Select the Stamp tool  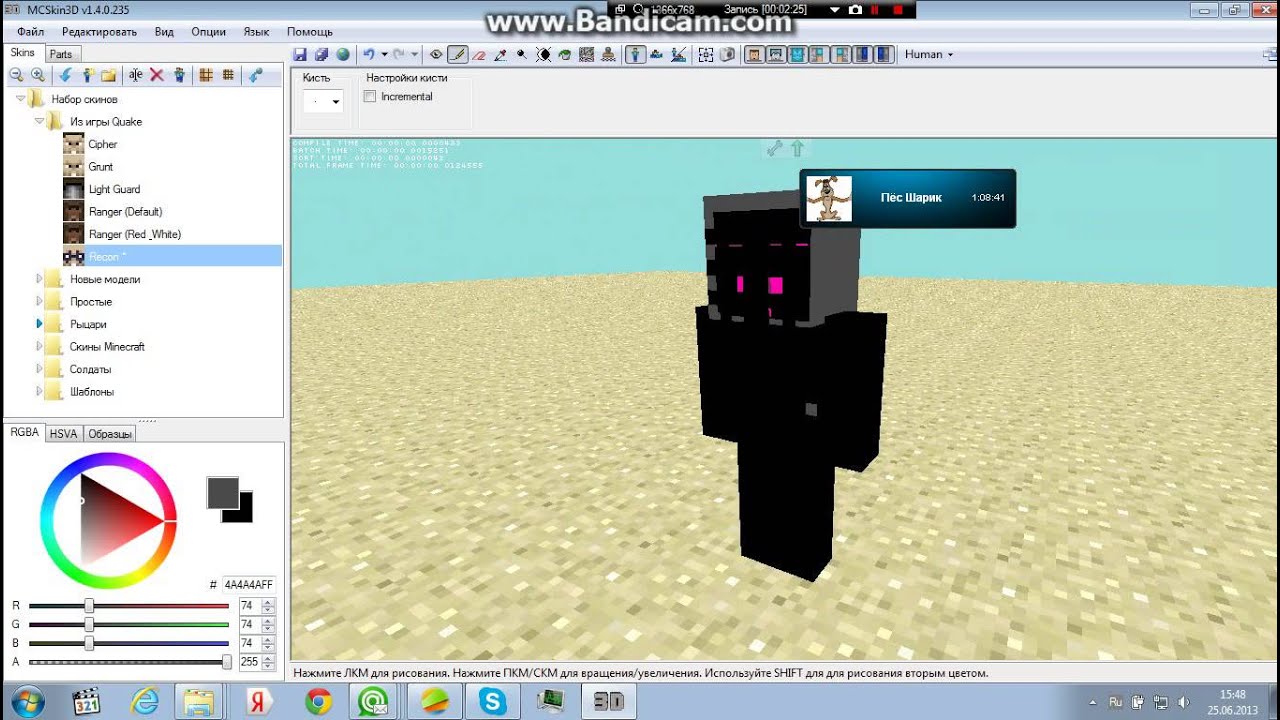pyautogui.click(x=608, y=55)
